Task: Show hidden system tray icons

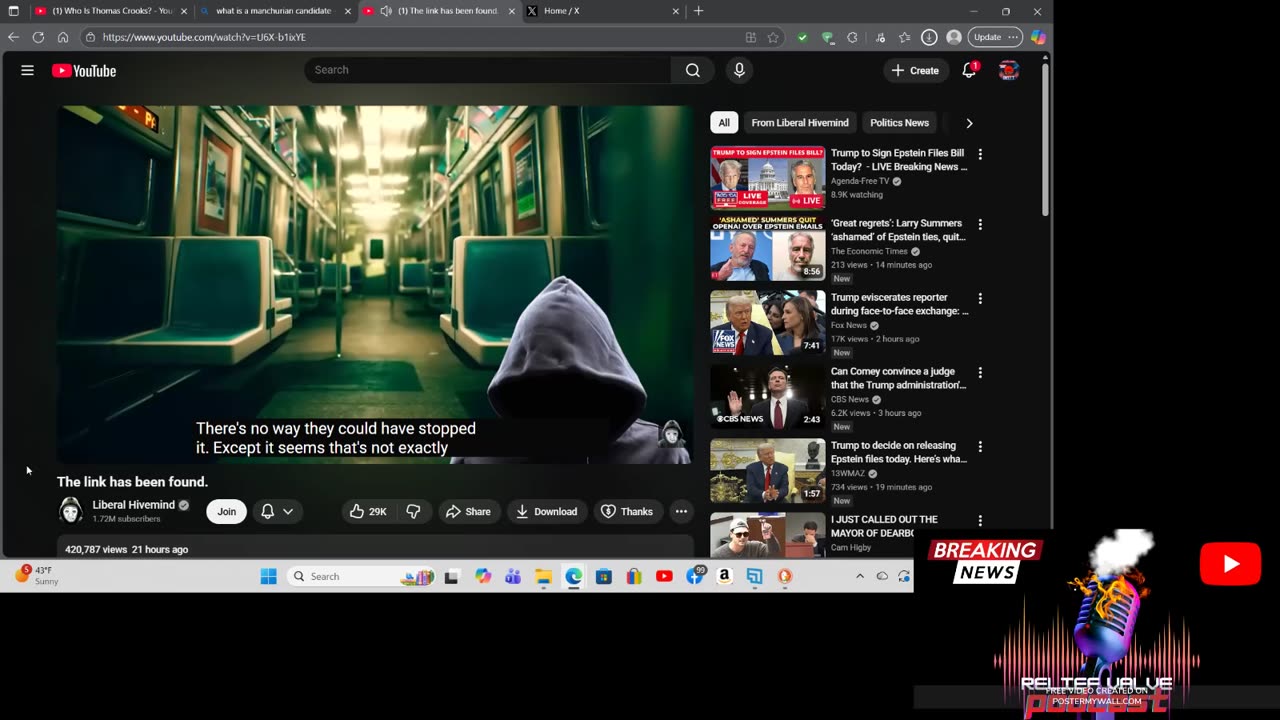Action: pyautogui.click(x=859, y=576)
